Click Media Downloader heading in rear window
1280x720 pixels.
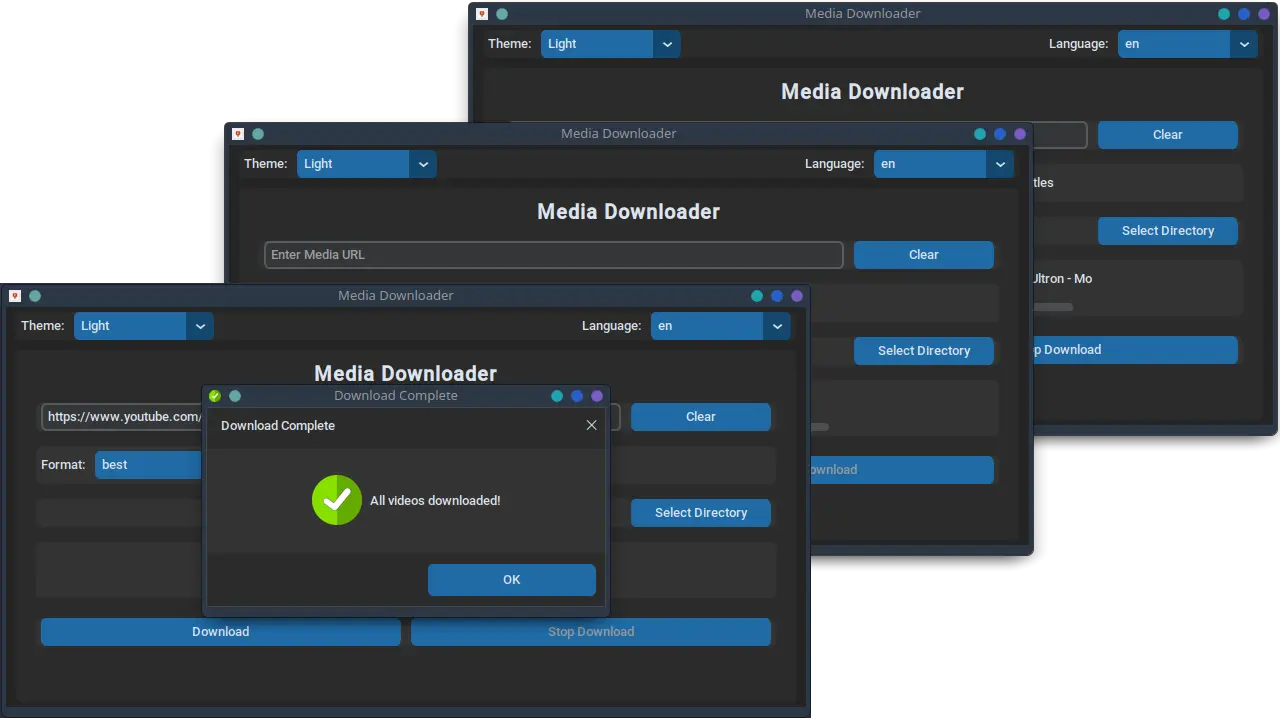click(872, 92)
